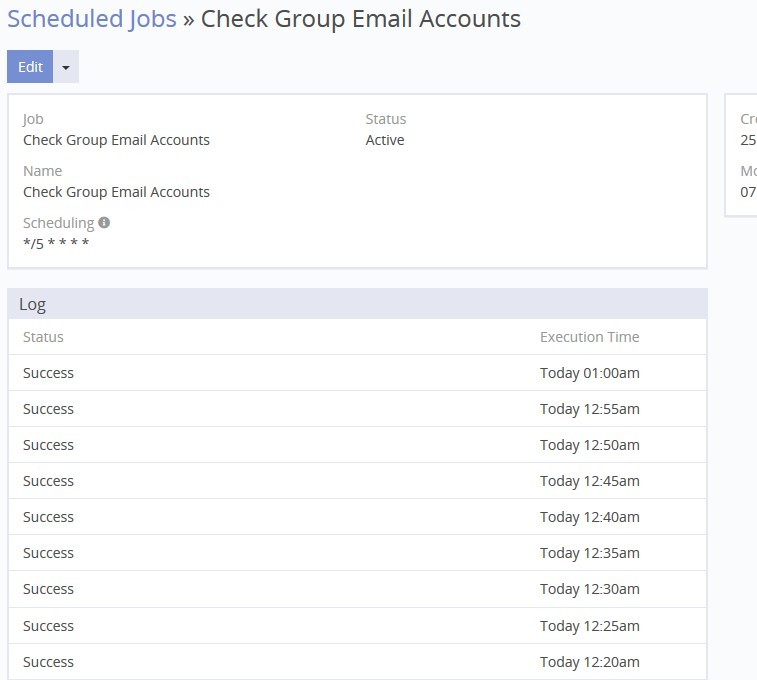Viewport: 757px width, 680px height.
Task: Click Success status in the 12:40am row
Action: [x=48, y=517]
